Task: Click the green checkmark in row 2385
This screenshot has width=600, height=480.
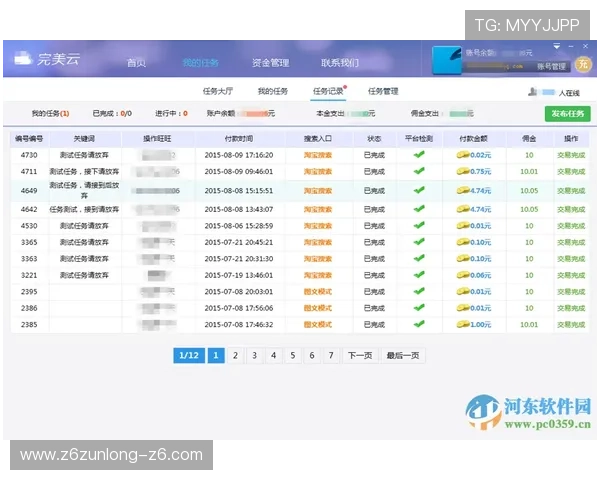Action: pos(419,324)
